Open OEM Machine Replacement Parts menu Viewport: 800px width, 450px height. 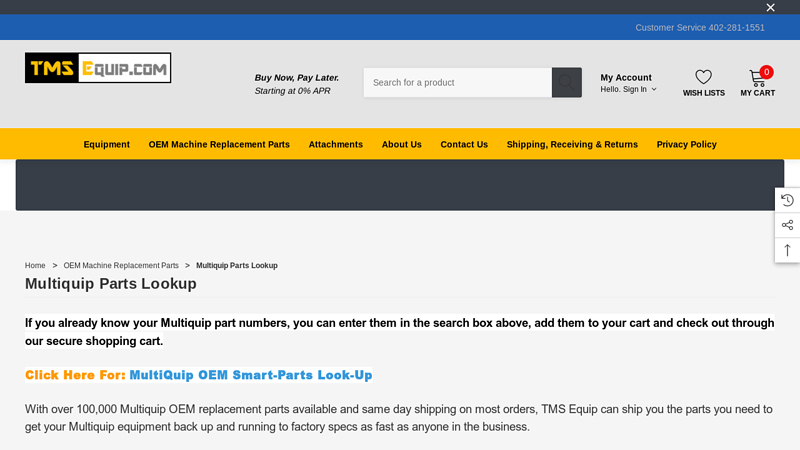[x=219, y=144]
